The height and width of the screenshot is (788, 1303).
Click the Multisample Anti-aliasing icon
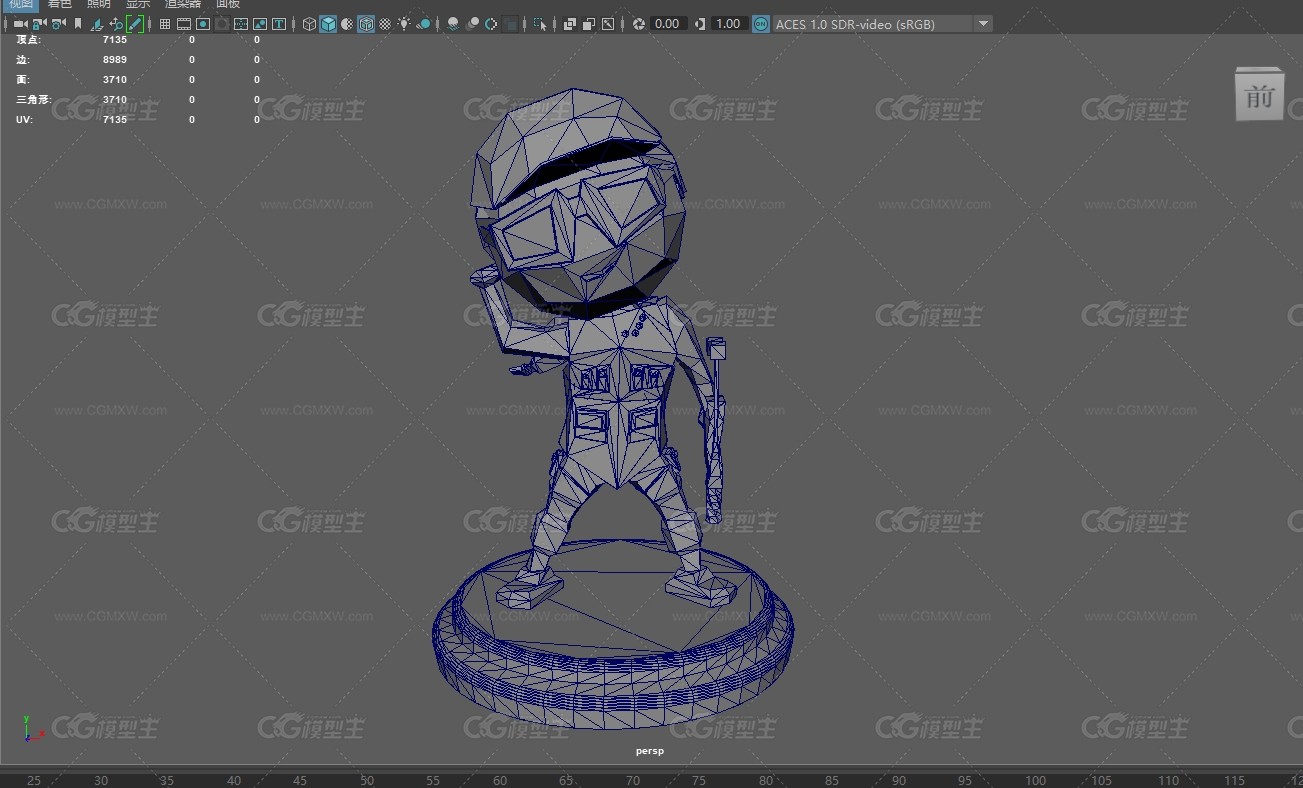[492, 24]
